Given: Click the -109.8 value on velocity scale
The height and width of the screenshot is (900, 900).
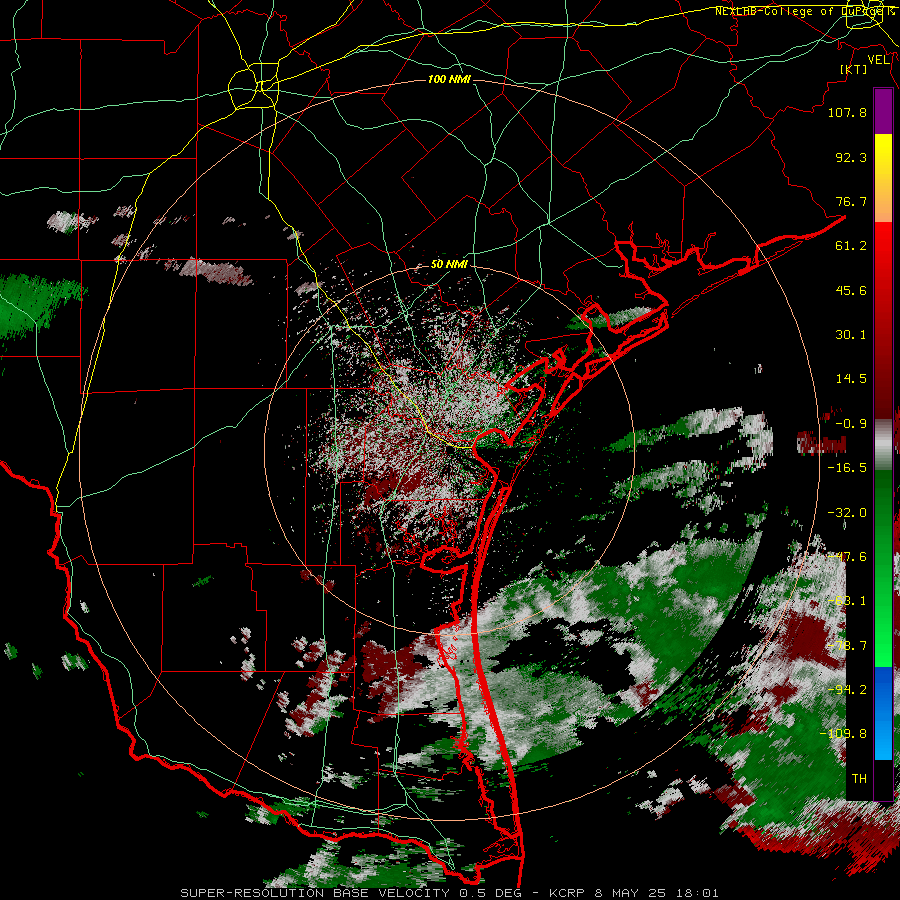Looking at the screenshot, I should point(843,734).
